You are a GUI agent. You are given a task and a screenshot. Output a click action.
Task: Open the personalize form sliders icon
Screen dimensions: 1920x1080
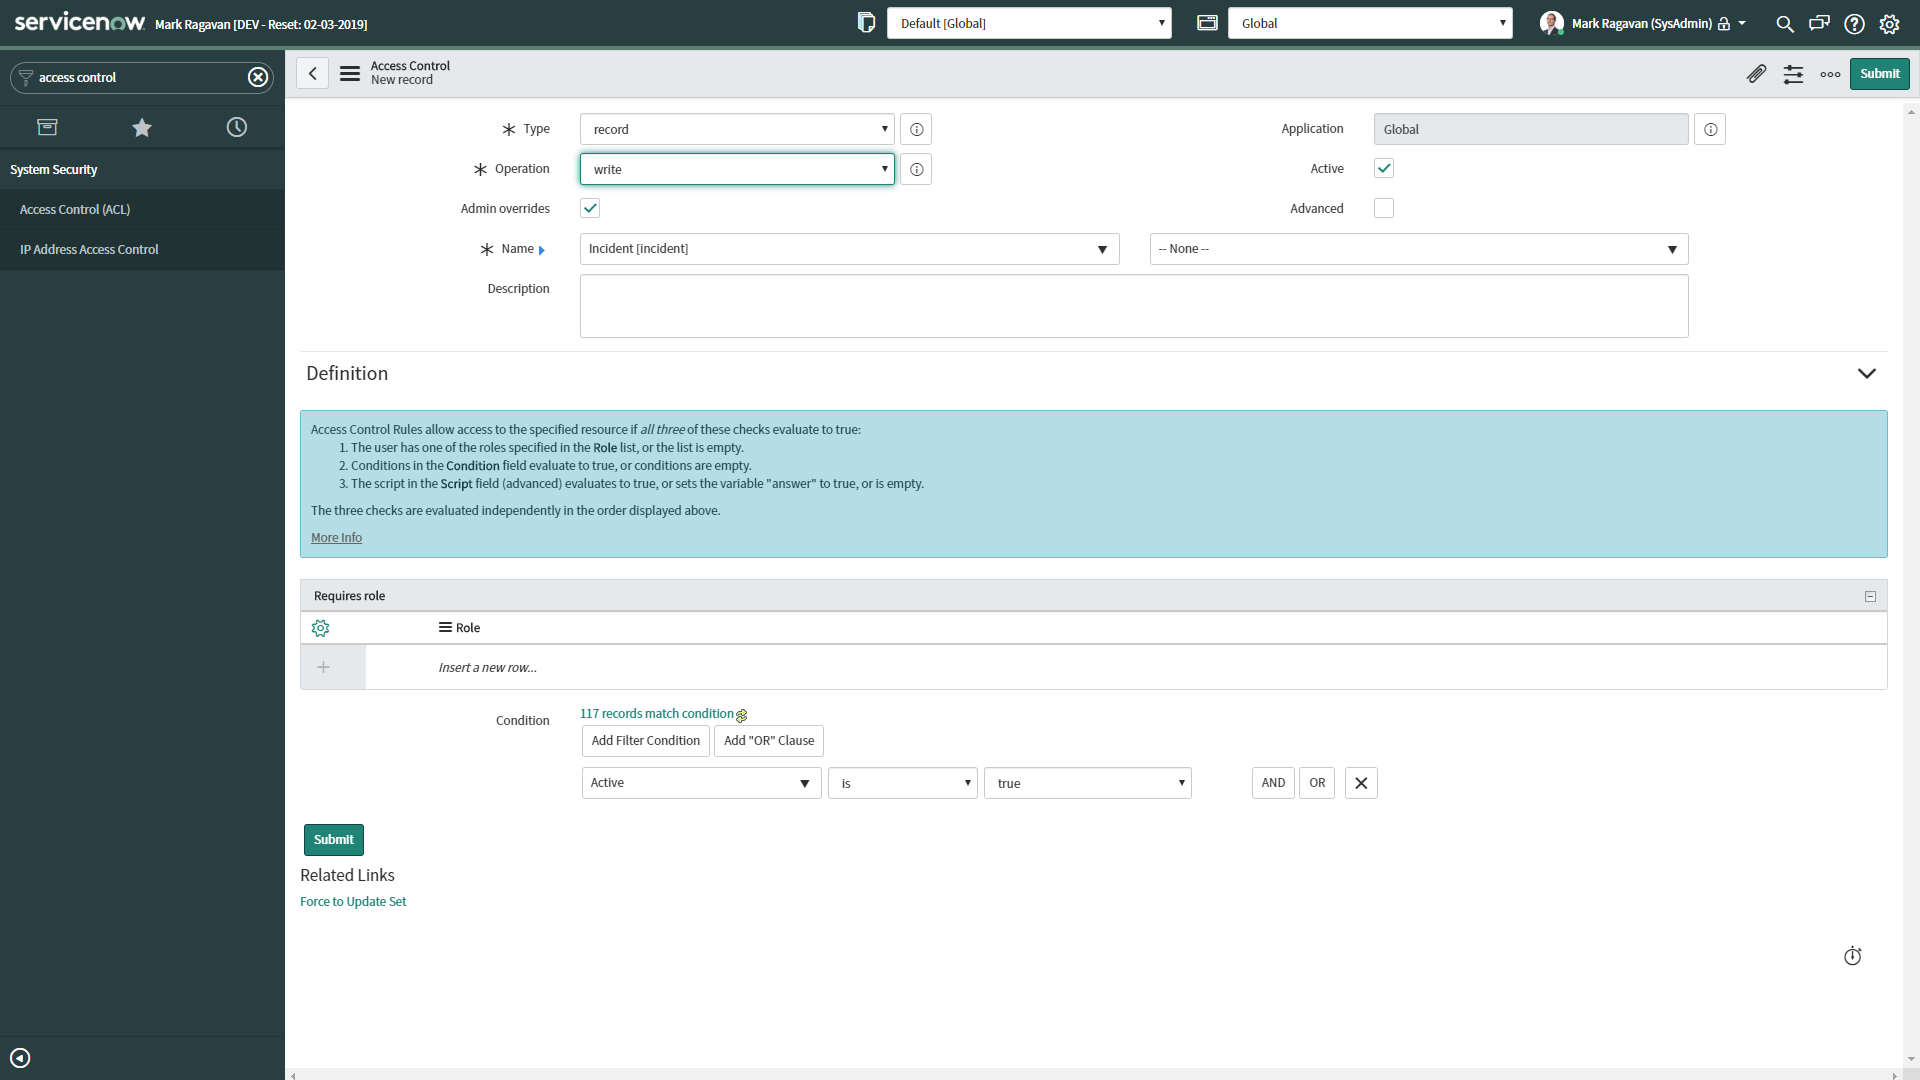click(1793, 74)
